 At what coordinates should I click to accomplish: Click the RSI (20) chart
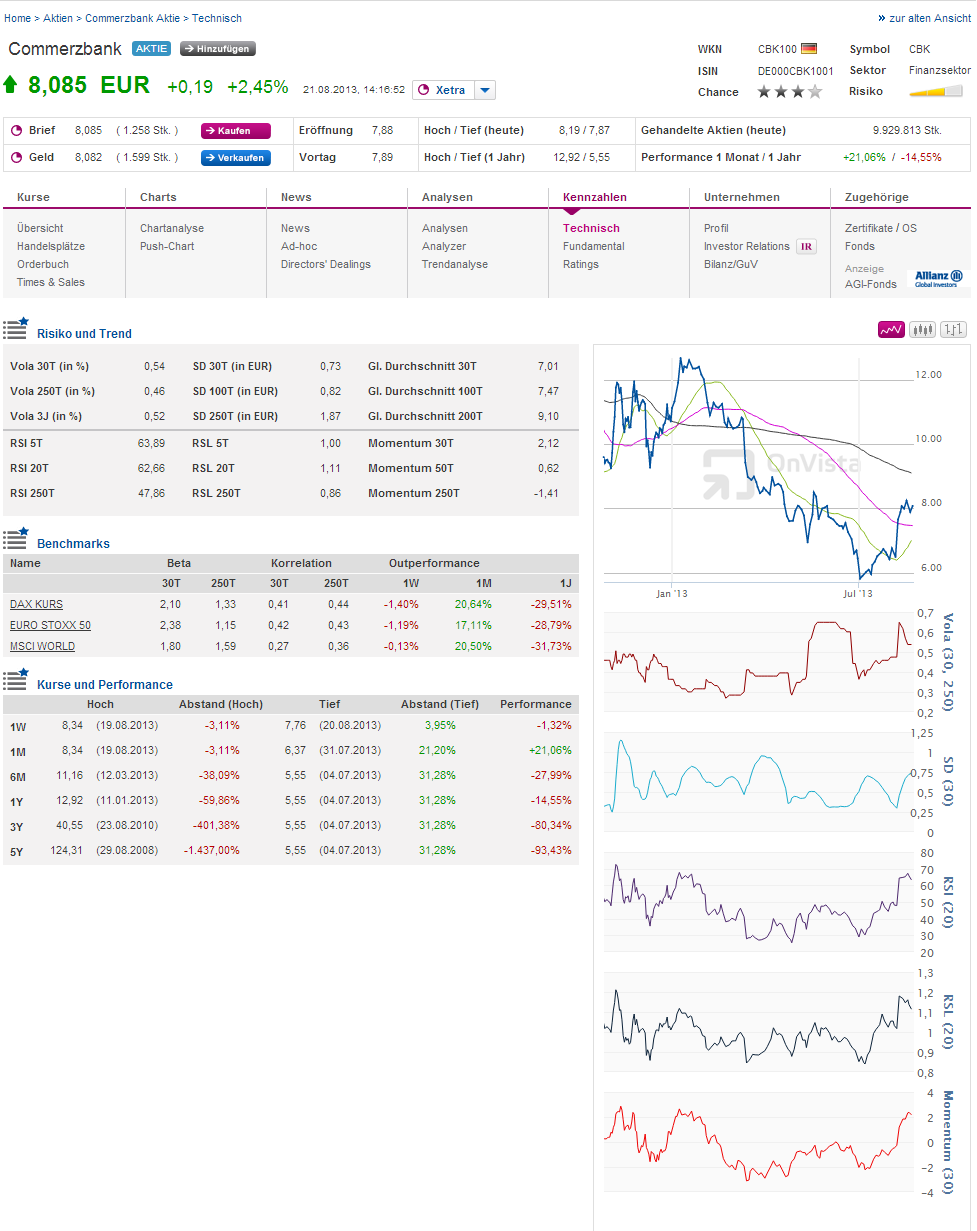coord(759,903)
